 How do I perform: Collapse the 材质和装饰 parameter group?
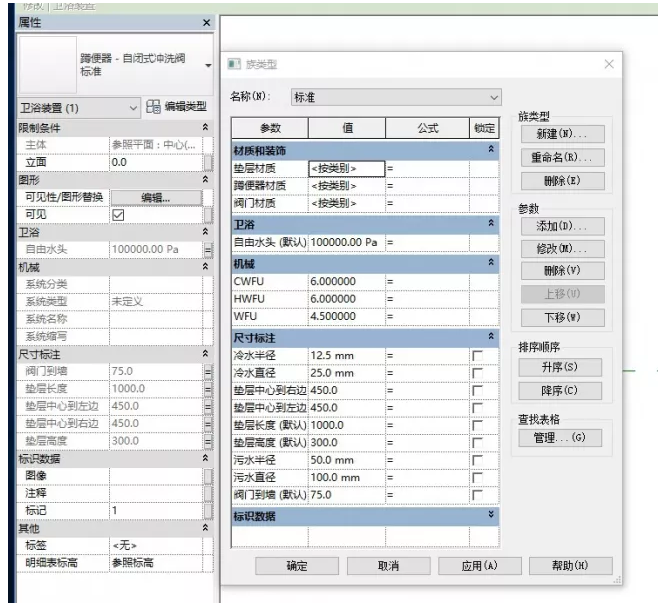point(490,149)
